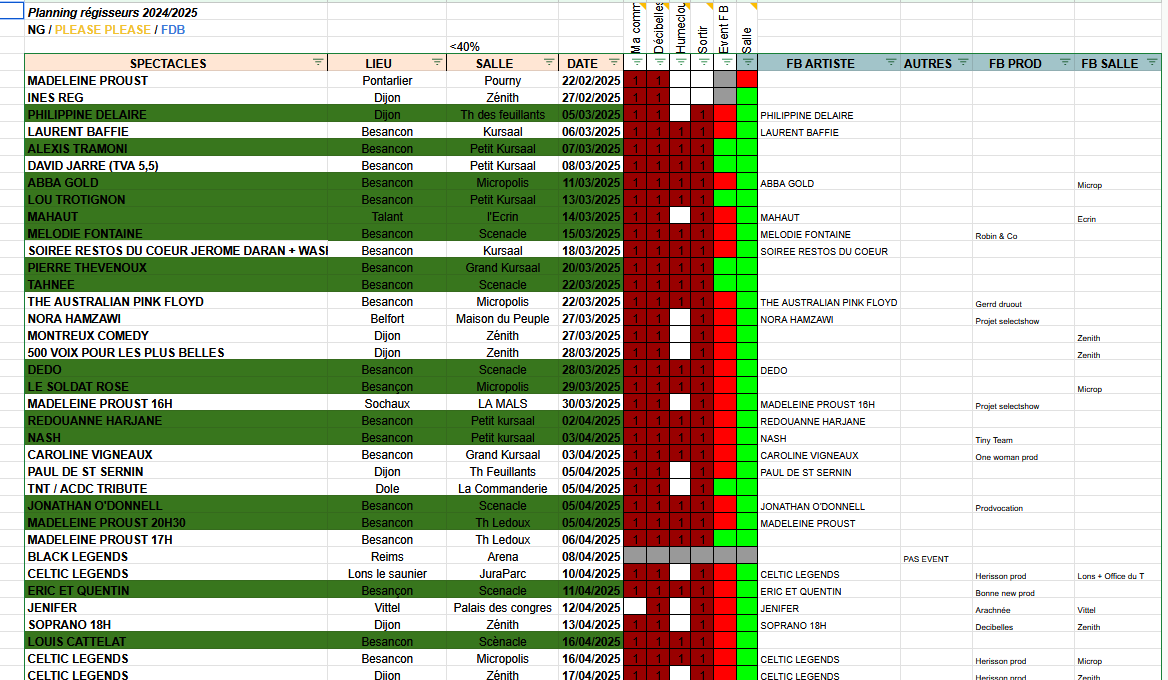Open filter under the Ma comm column

click(x=637, y=63)
